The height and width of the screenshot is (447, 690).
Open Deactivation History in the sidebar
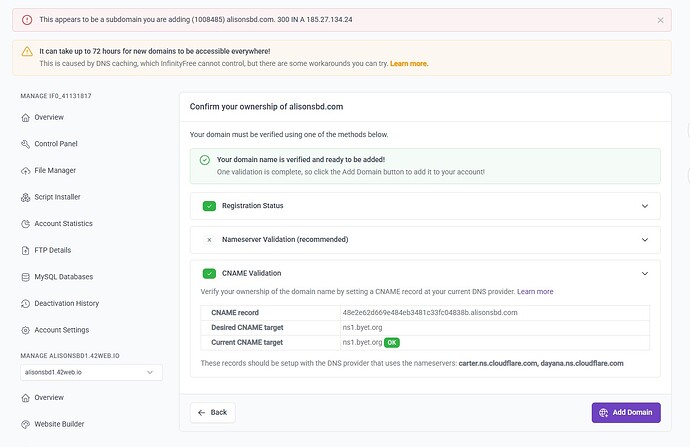click(x=66, y=303)
